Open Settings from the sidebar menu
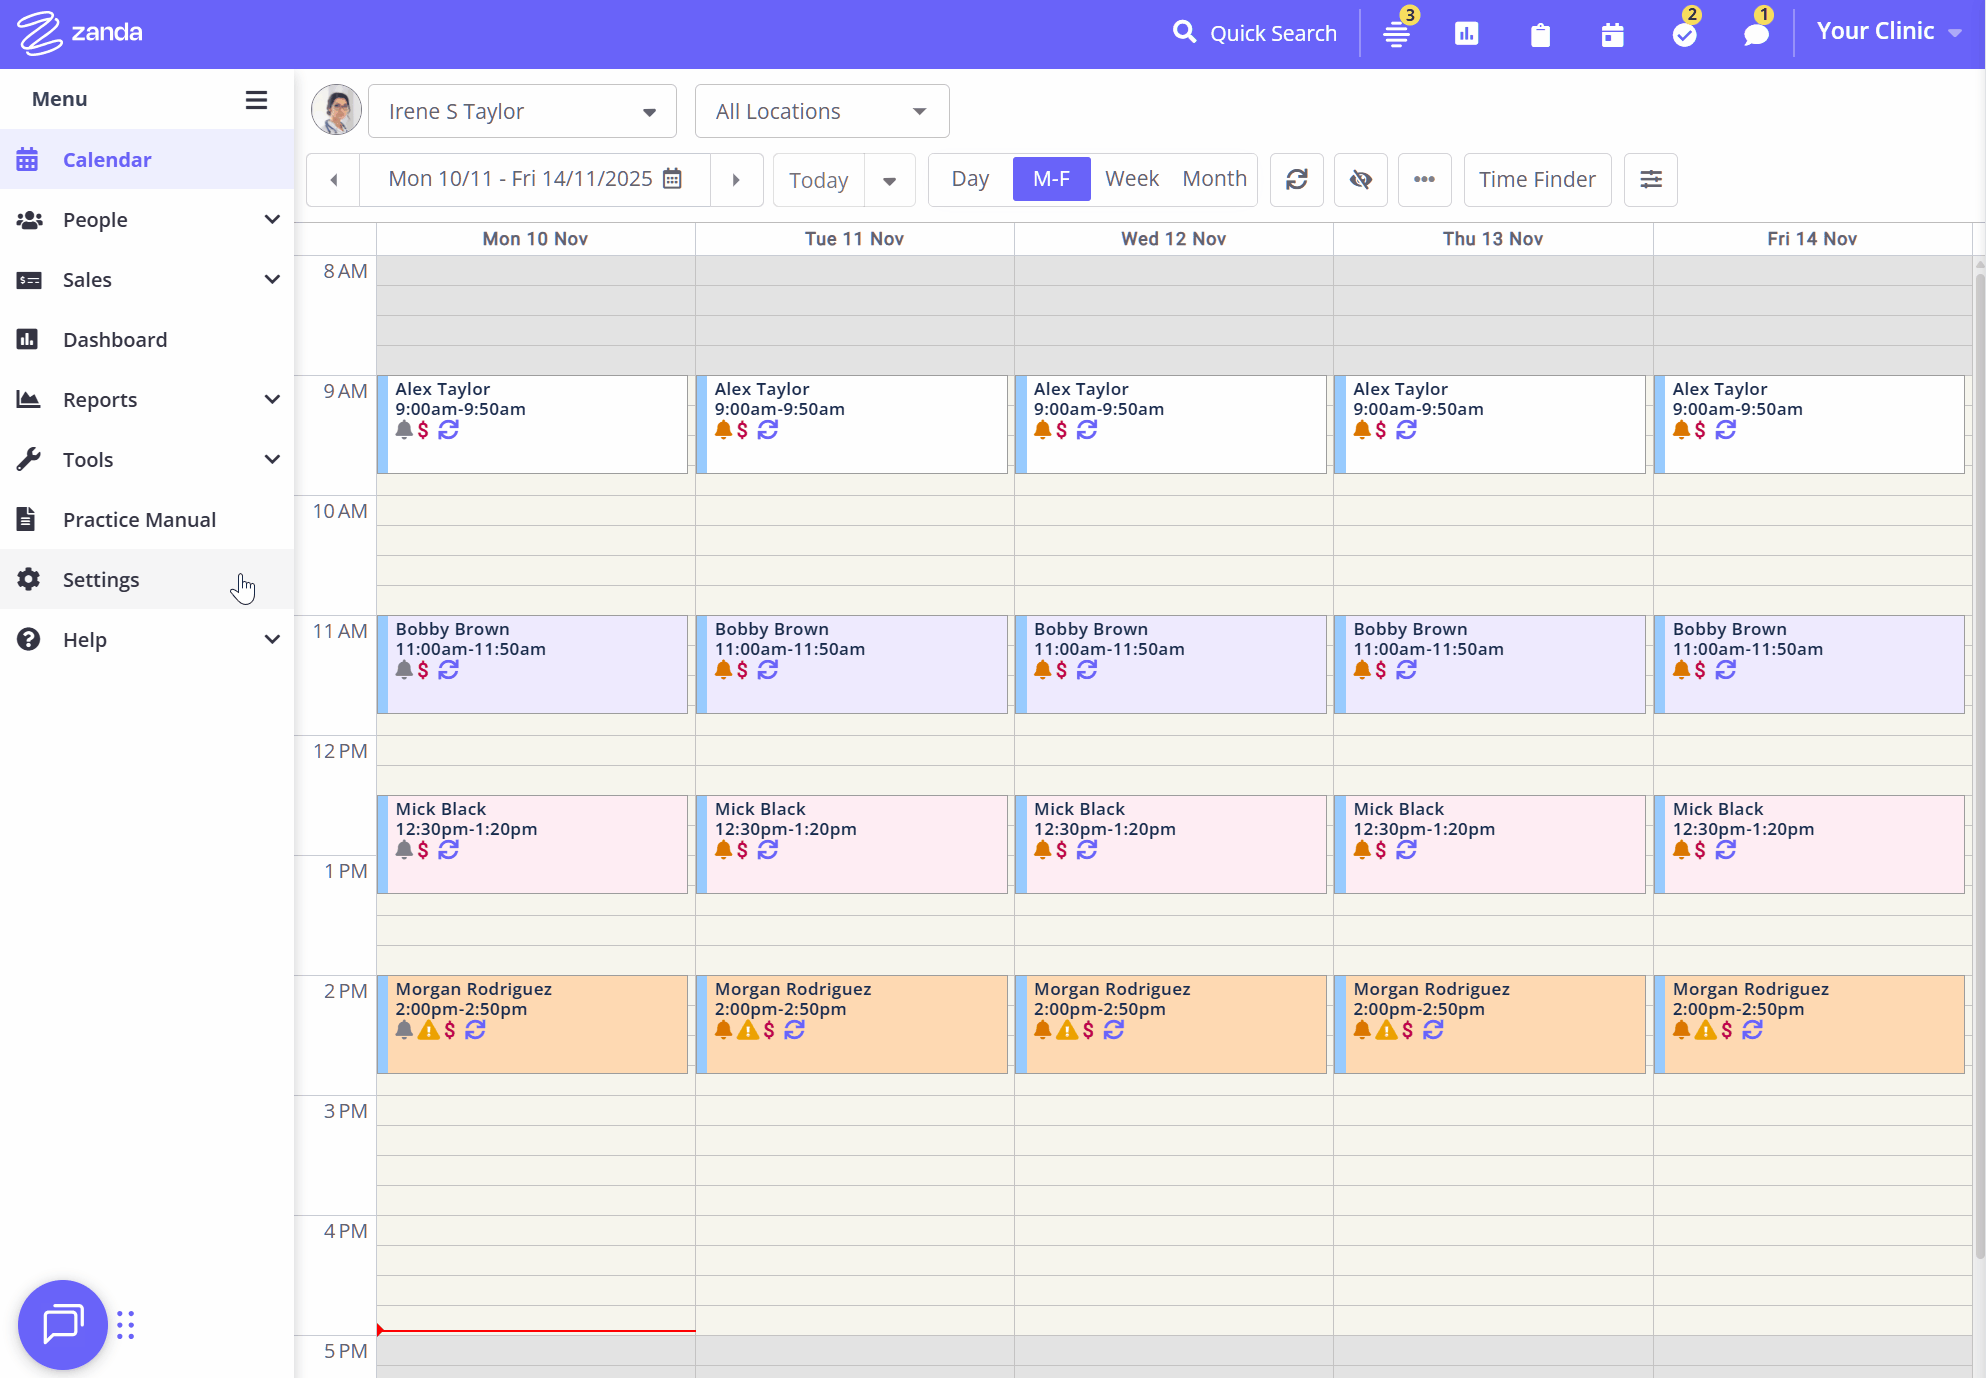Image resolution: width=1986 pixels, height=1378 pixels. (100, 579)
